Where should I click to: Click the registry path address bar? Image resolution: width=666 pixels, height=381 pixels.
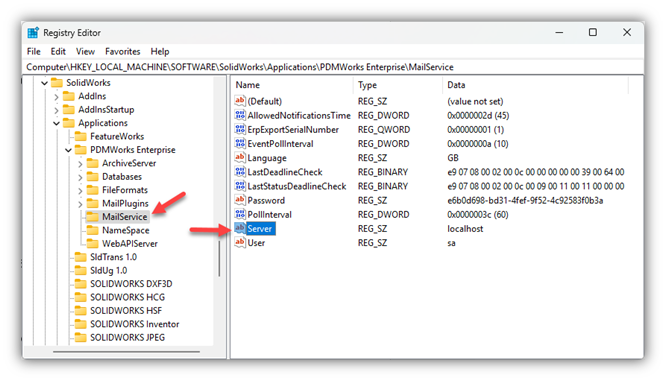333,67
